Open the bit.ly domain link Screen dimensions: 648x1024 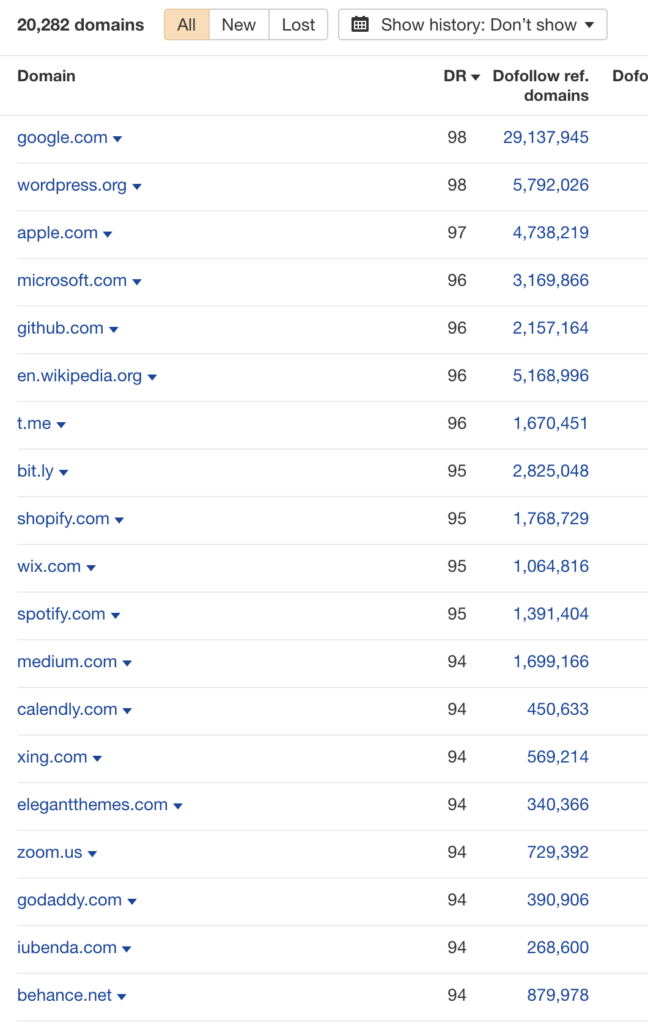point(35,472)
